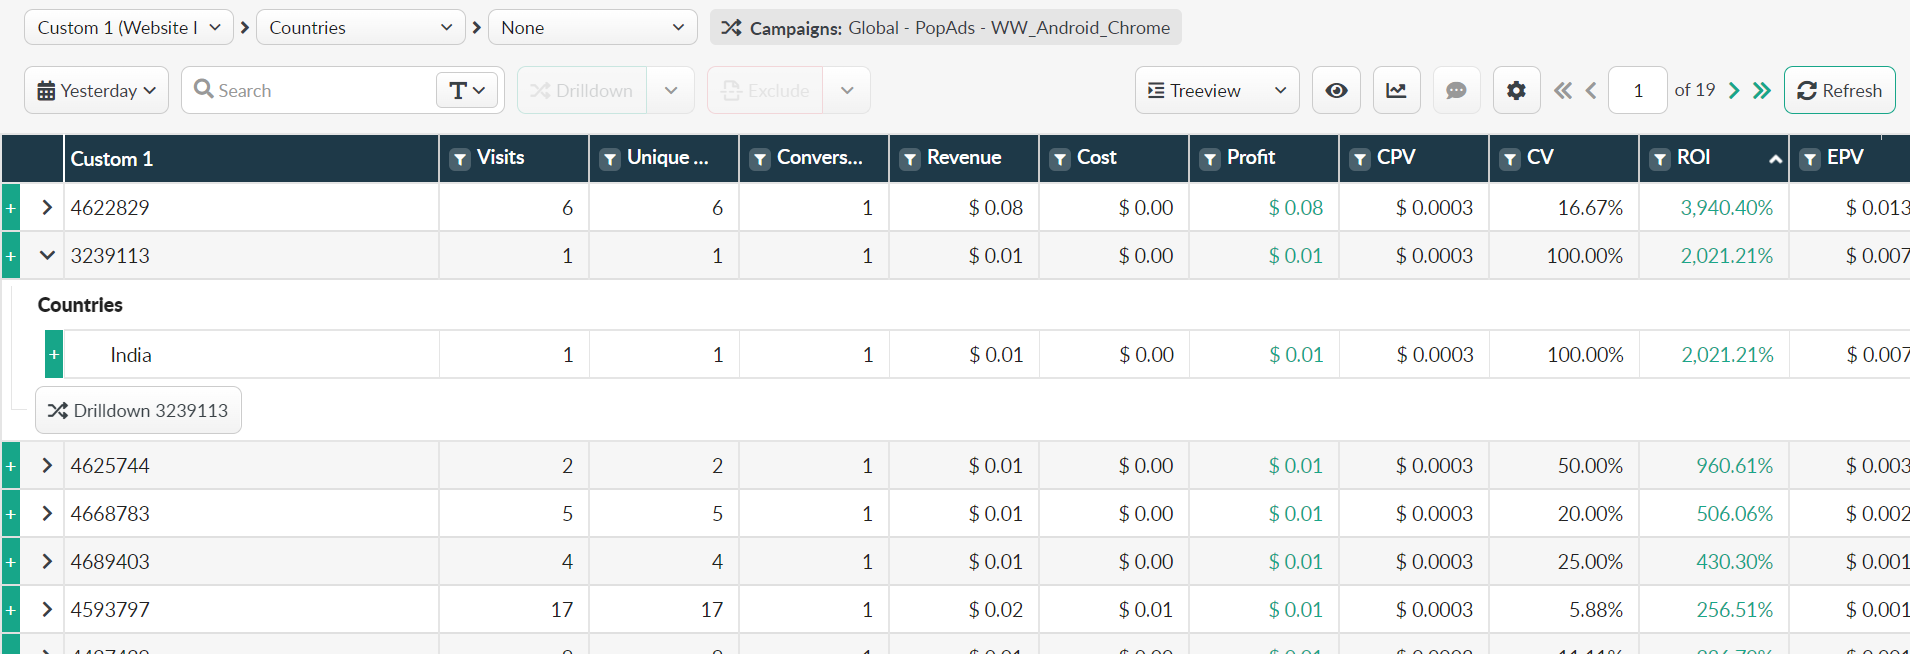
Task: Click the Refresh button
Action: pyautogui.click(x=1839, y=90)
